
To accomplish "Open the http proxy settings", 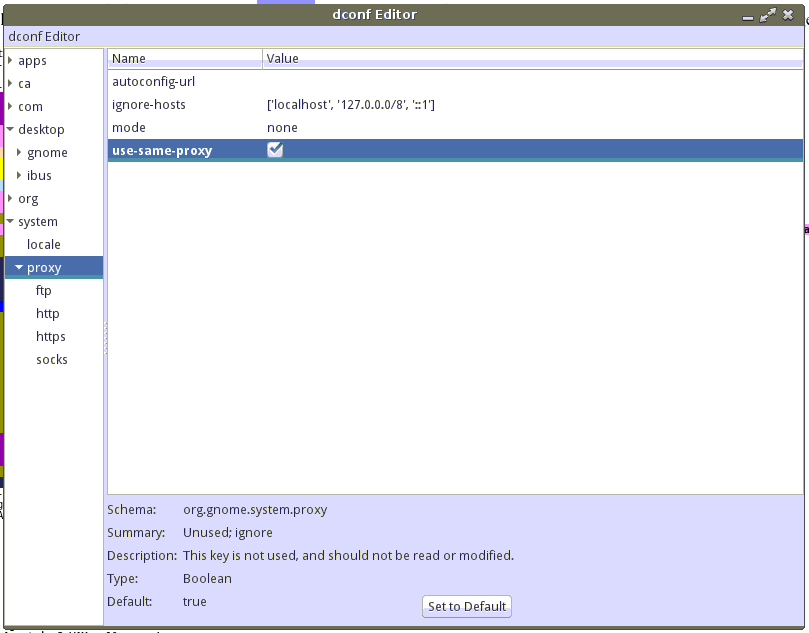I will pos(48,314).
